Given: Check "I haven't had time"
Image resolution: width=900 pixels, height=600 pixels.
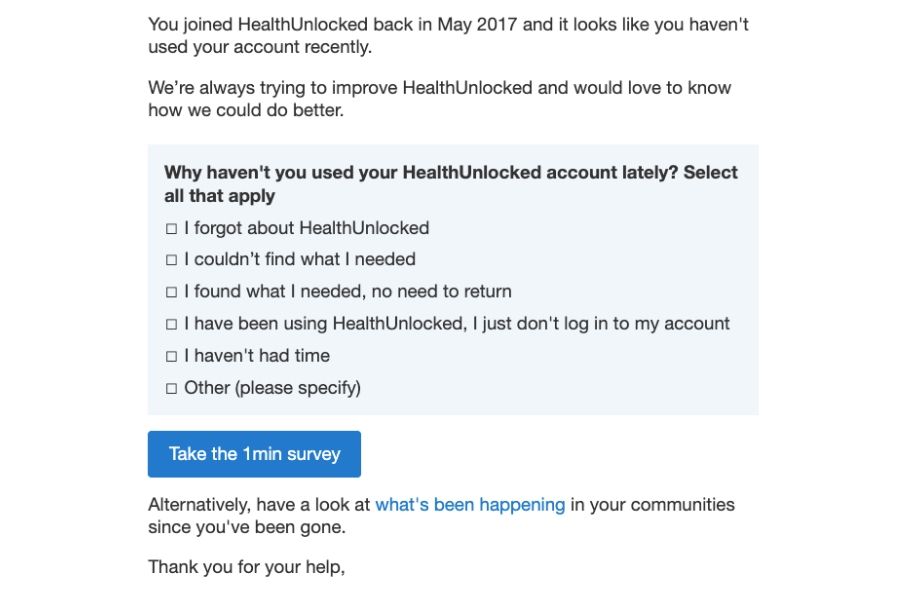Looking at the screenshot, I should point(170,356).
